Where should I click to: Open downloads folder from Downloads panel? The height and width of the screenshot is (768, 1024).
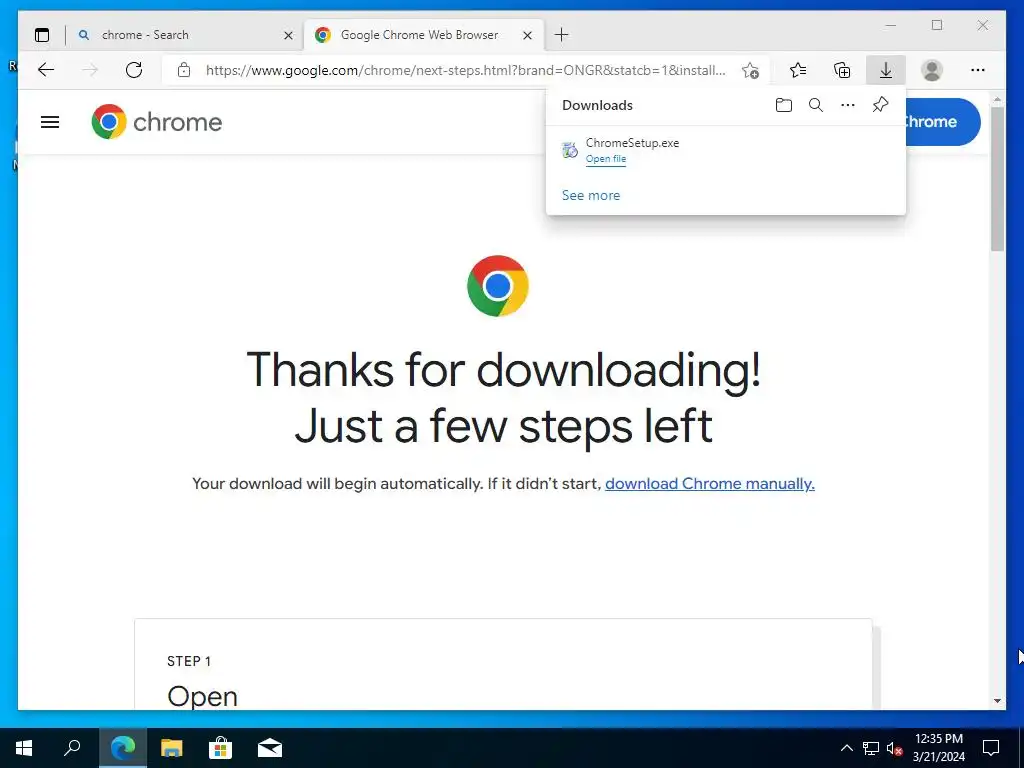tap(784, 105)
